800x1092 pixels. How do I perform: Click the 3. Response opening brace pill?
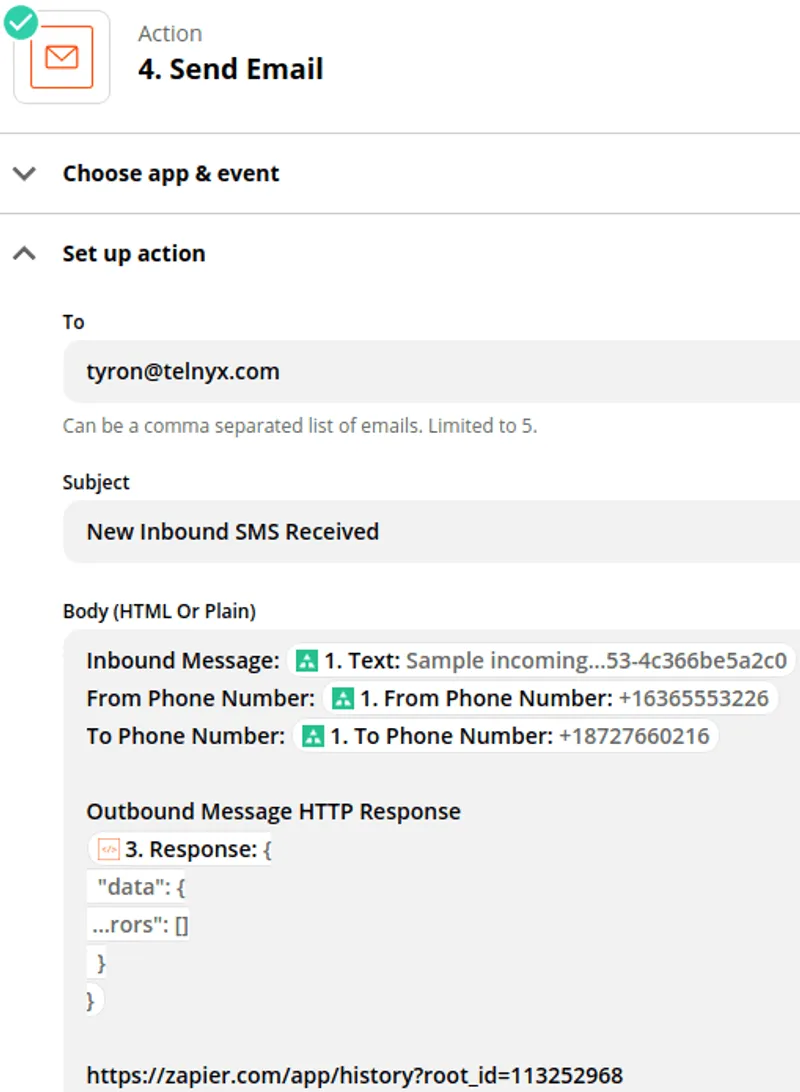(x=180, y=848)
